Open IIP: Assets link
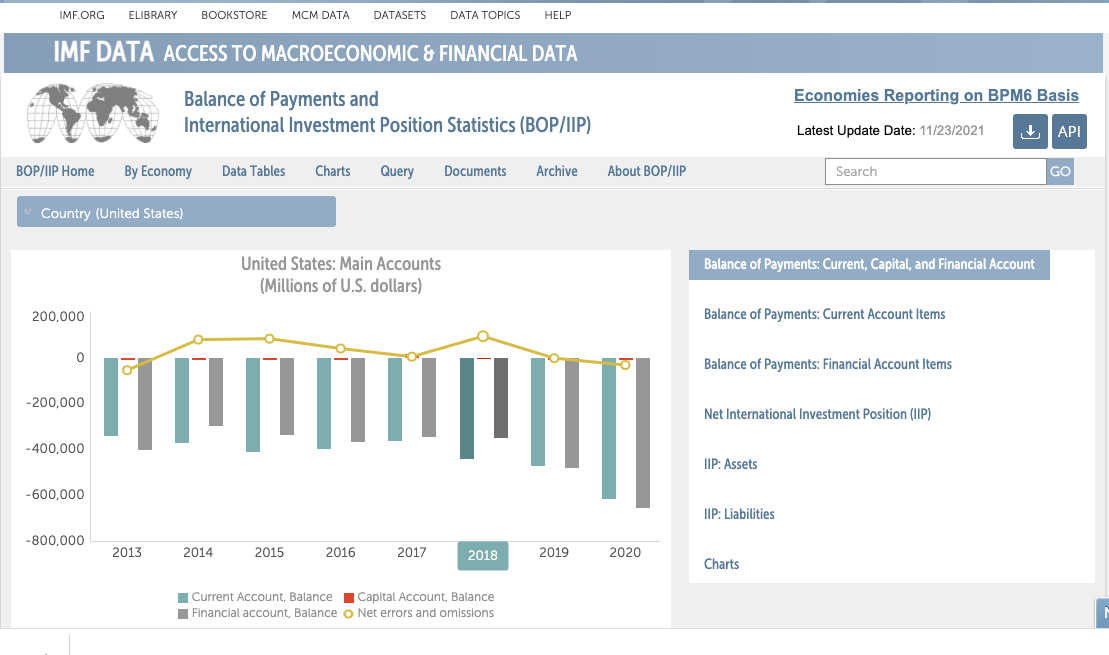1109x655 pixels. (731, 464)
